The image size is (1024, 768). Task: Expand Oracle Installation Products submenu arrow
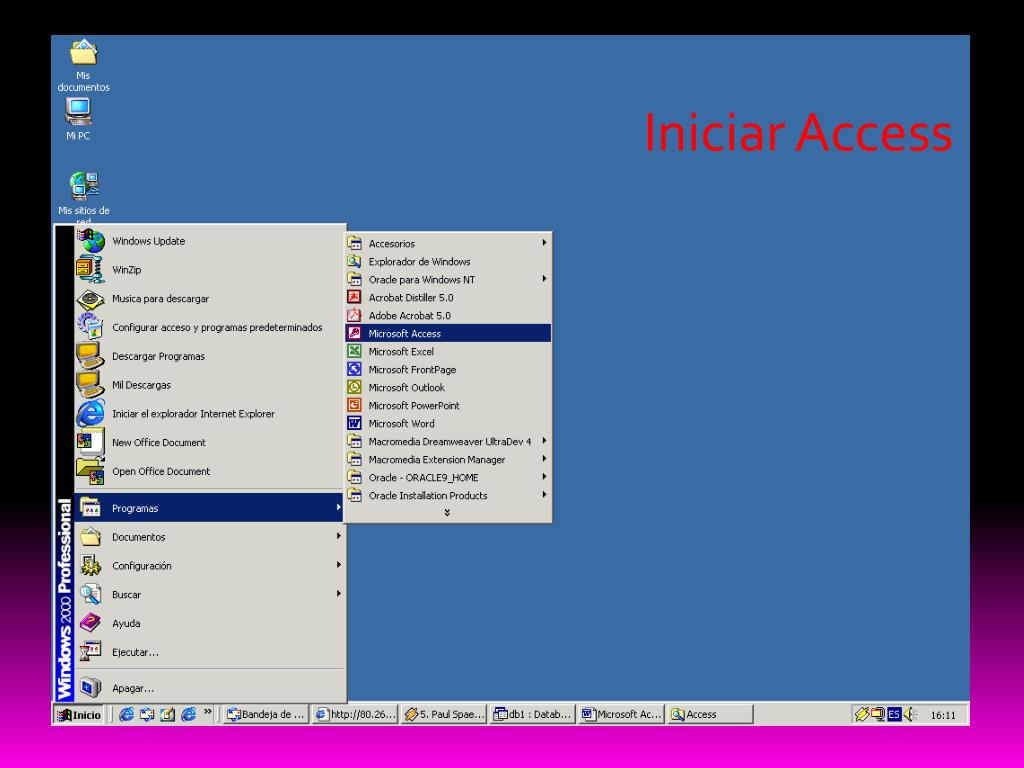pos(544,495)
